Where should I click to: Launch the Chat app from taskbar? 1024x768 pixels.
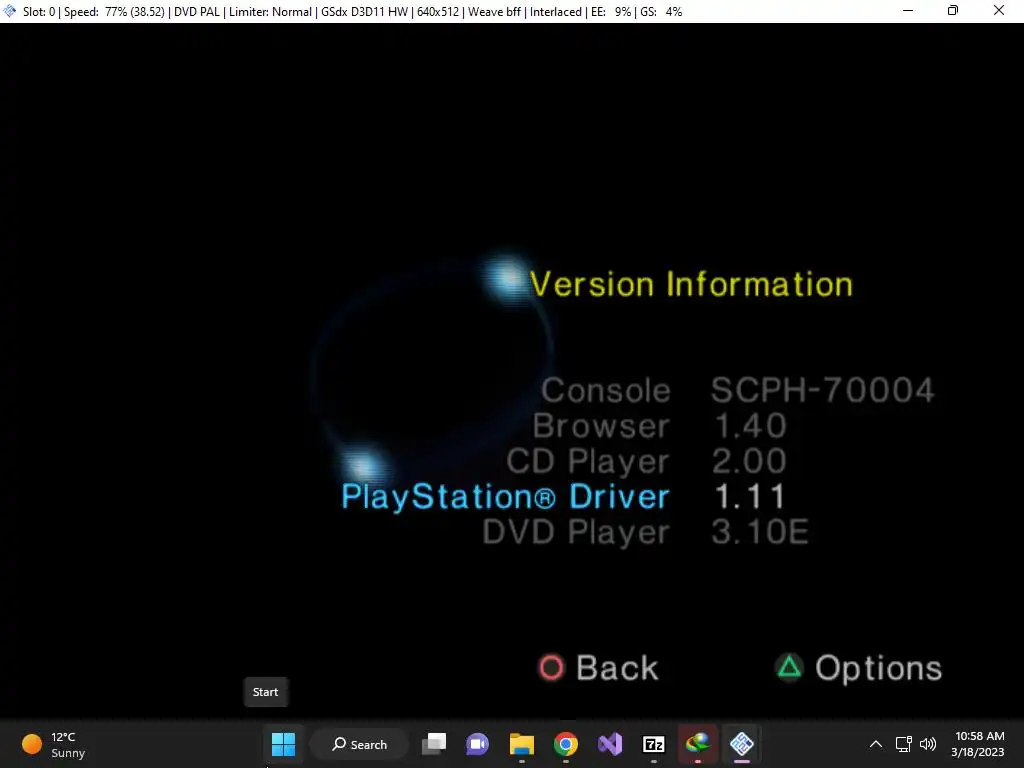click(477, 744)
